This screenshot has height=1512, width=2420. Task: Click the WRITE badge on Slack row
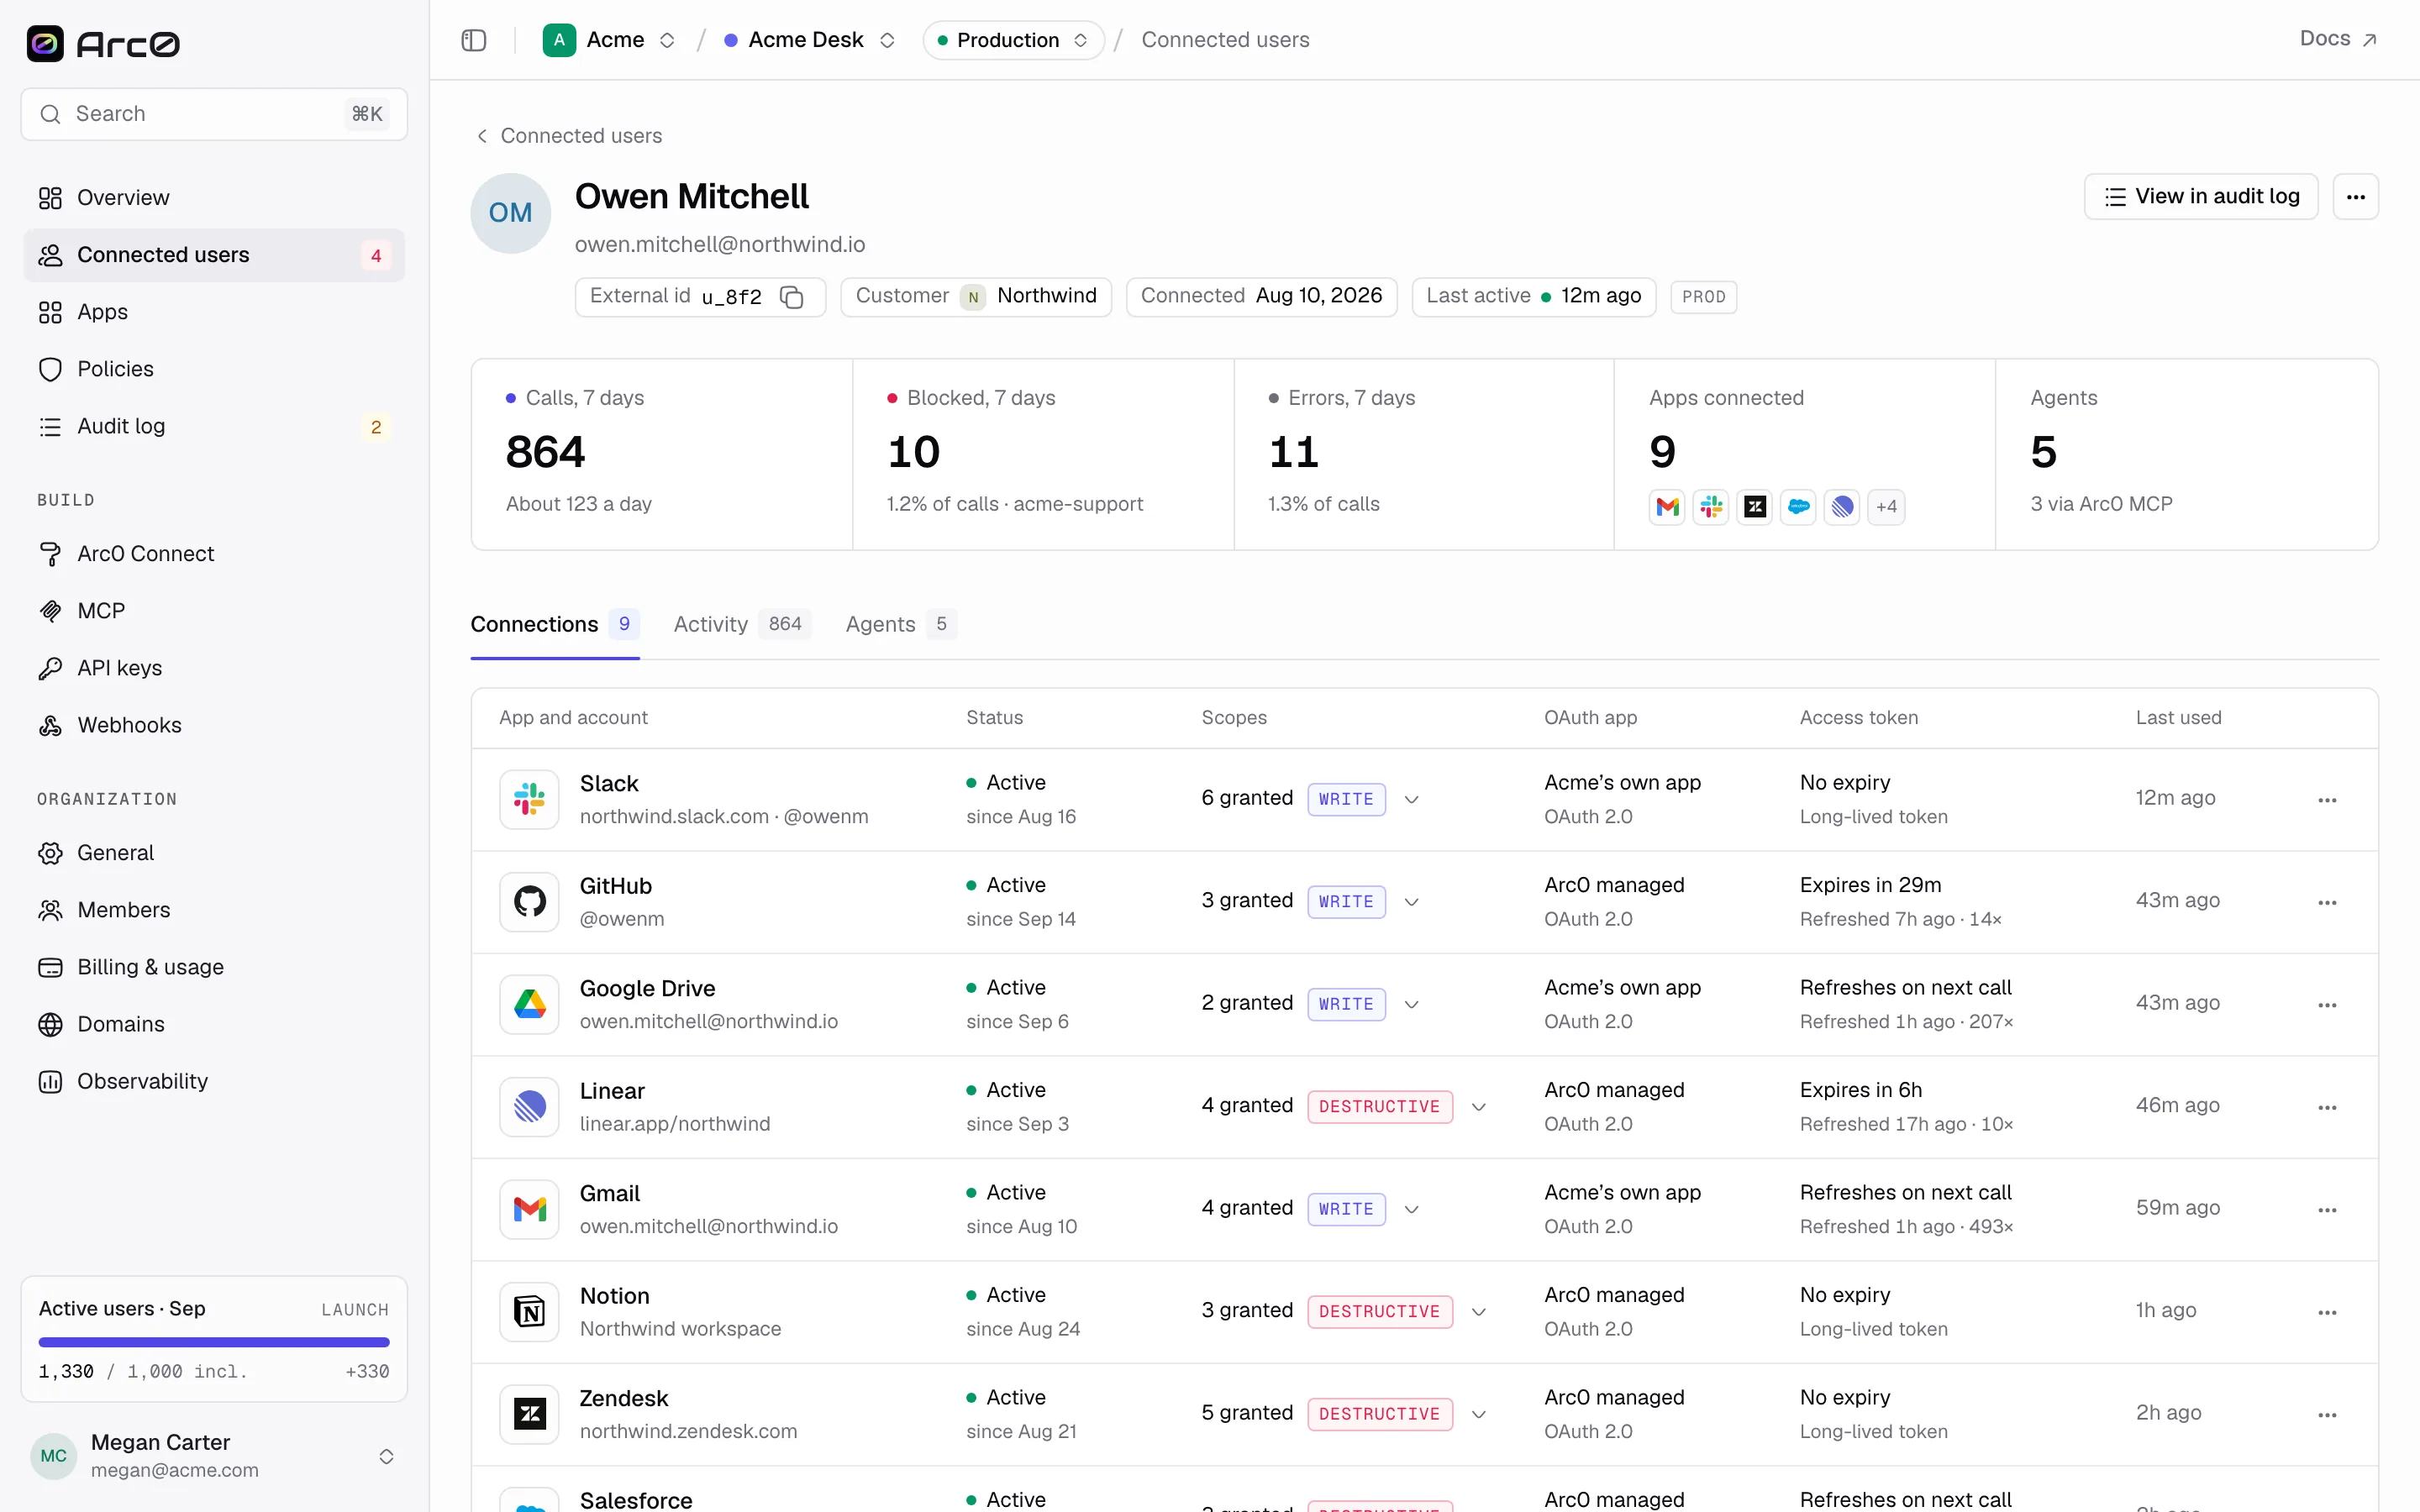click(1346, 799)
